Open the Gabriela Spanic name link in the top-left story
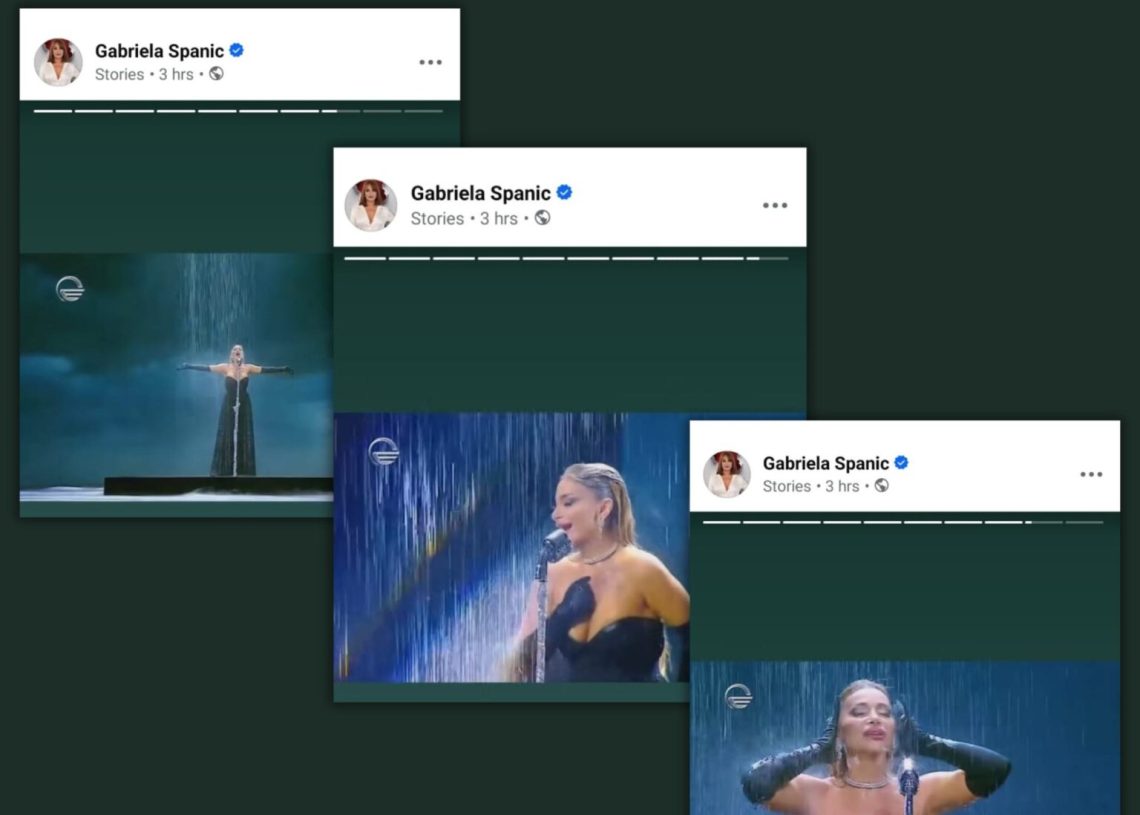The image size is (1140, 815). [159, 51]
